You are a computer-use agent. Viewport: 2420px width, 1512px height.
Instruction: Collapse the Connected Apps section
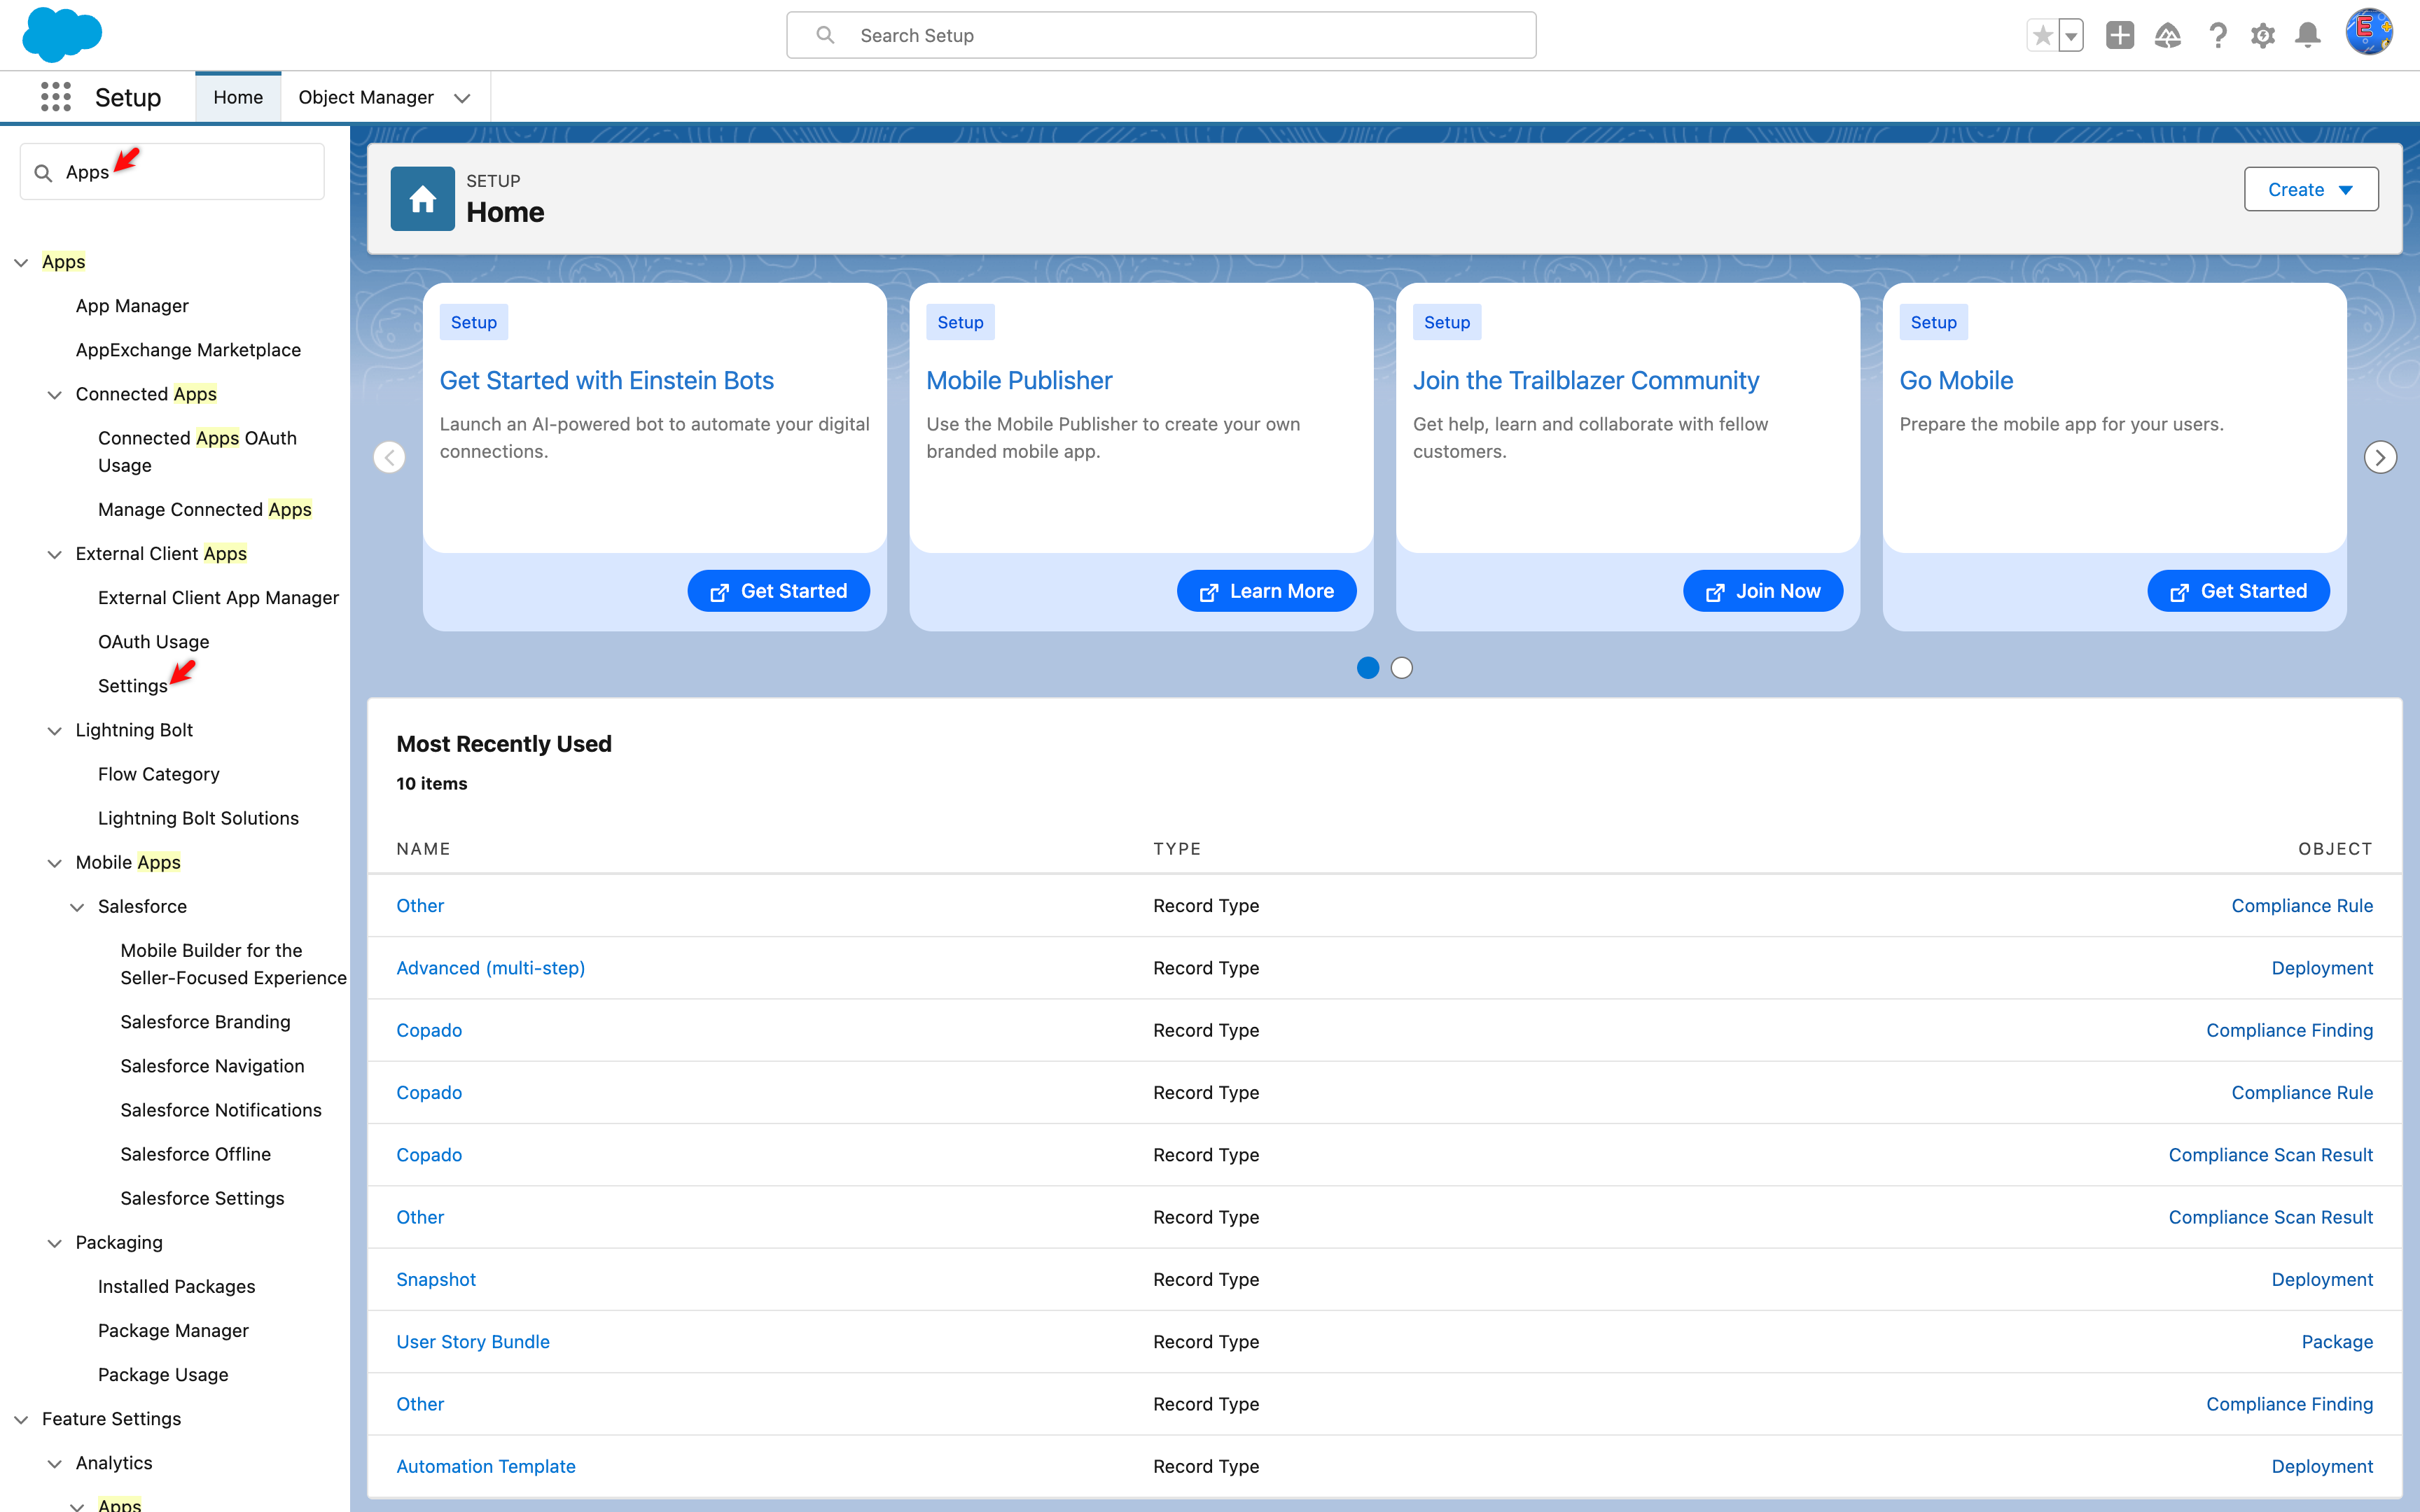pyautogui.click(x=55, y=394)
